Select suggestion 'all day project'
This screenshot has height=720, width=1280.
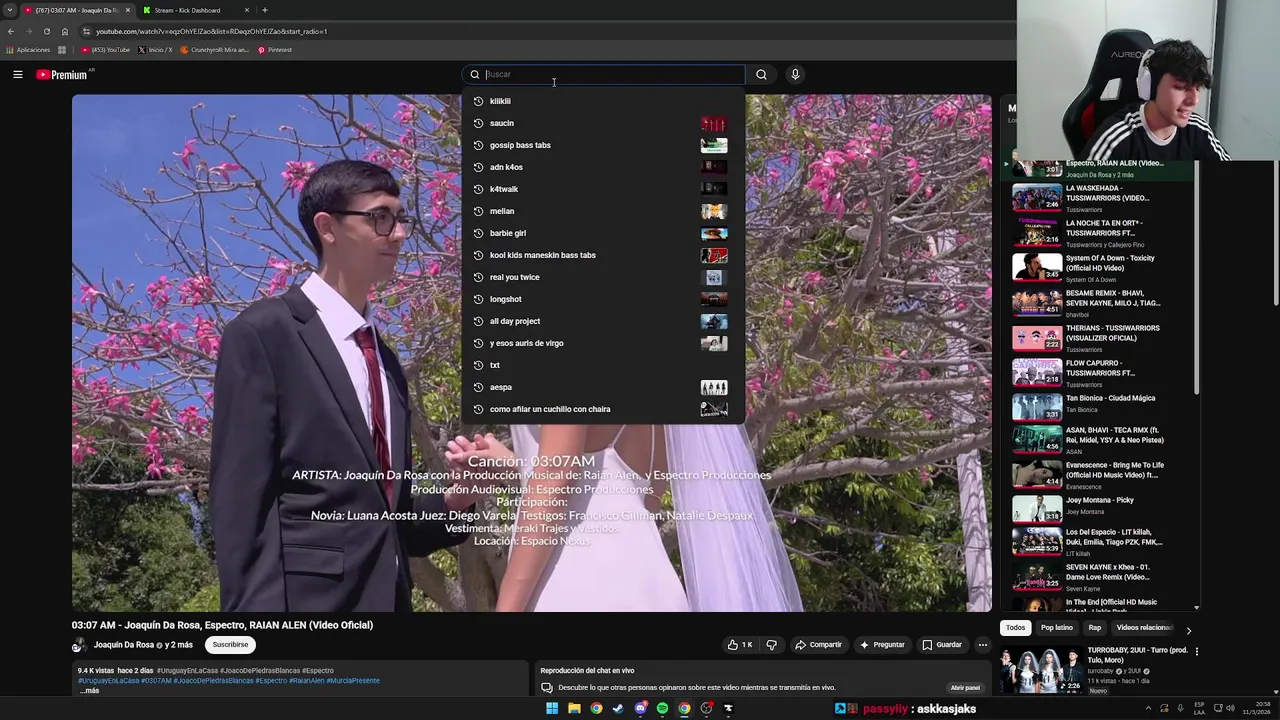coord(603,321)
